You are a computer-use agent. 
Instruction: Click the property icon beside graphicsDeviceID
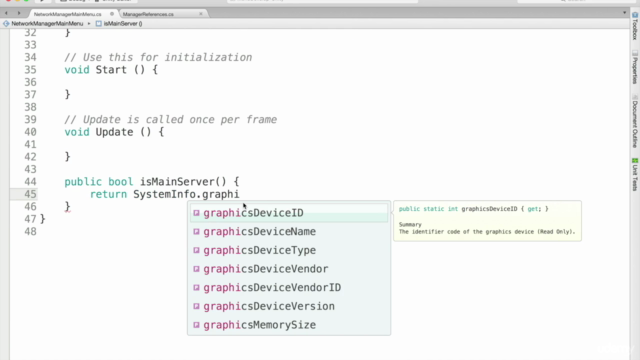click(x=196, y=213)
